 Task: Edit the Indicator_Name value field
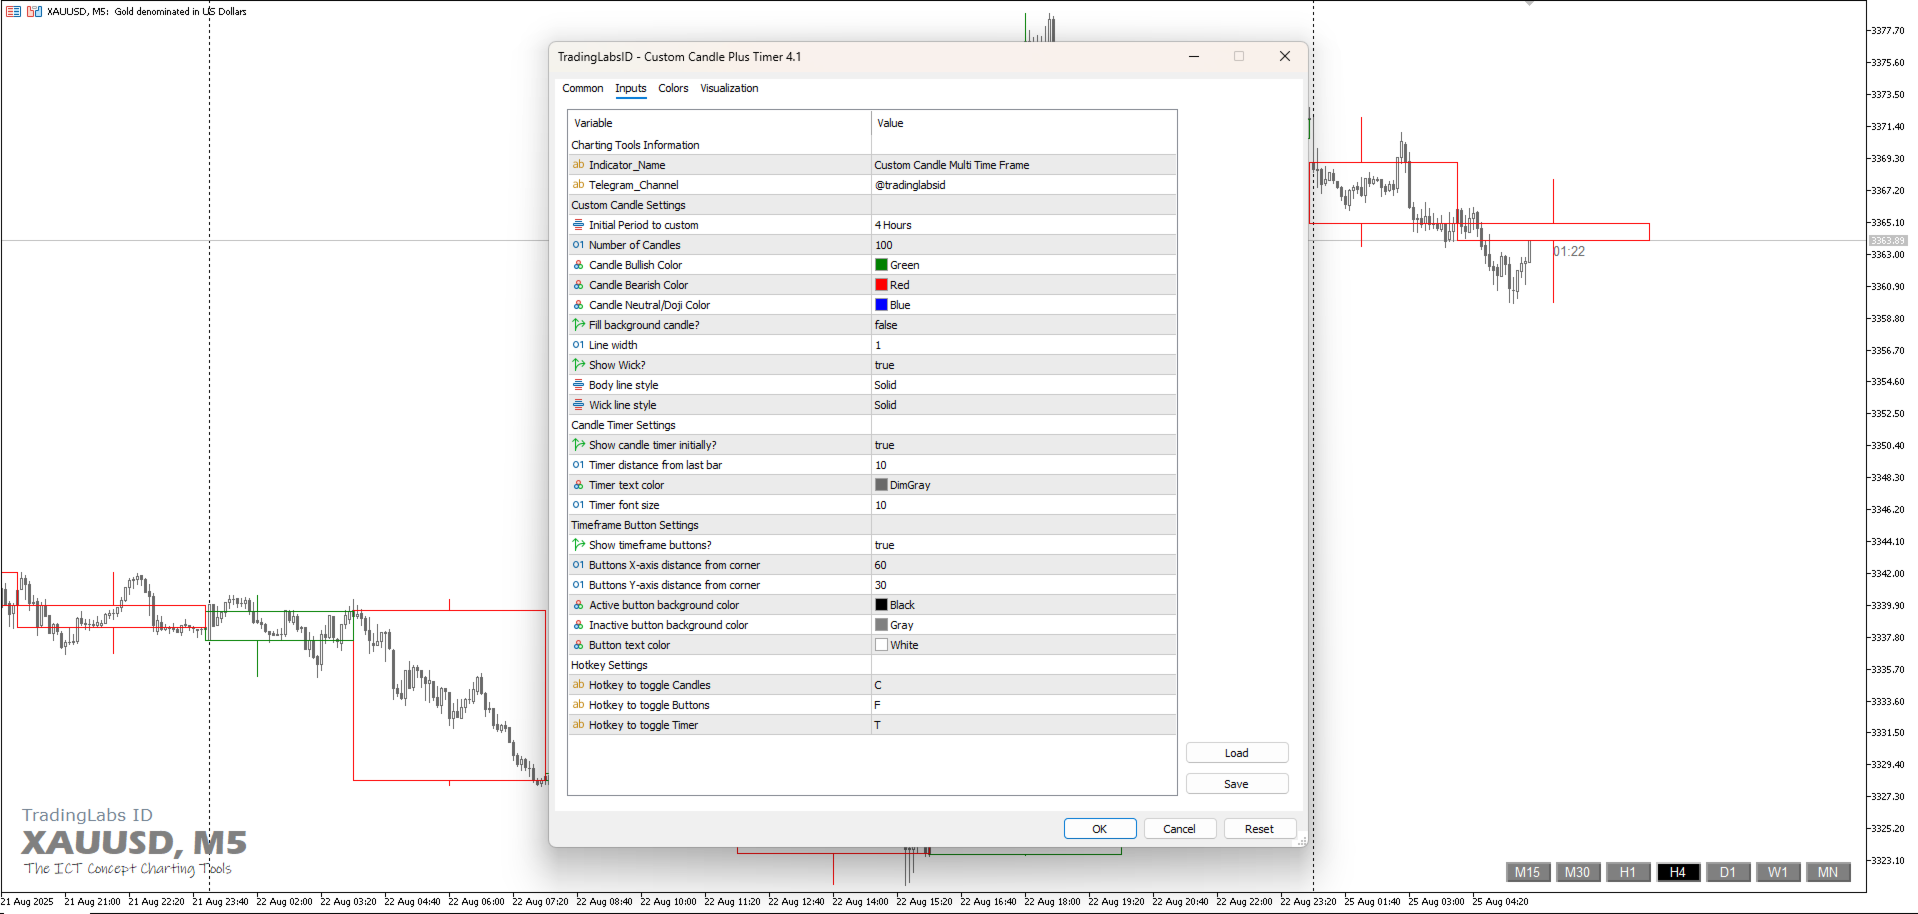1024,165
